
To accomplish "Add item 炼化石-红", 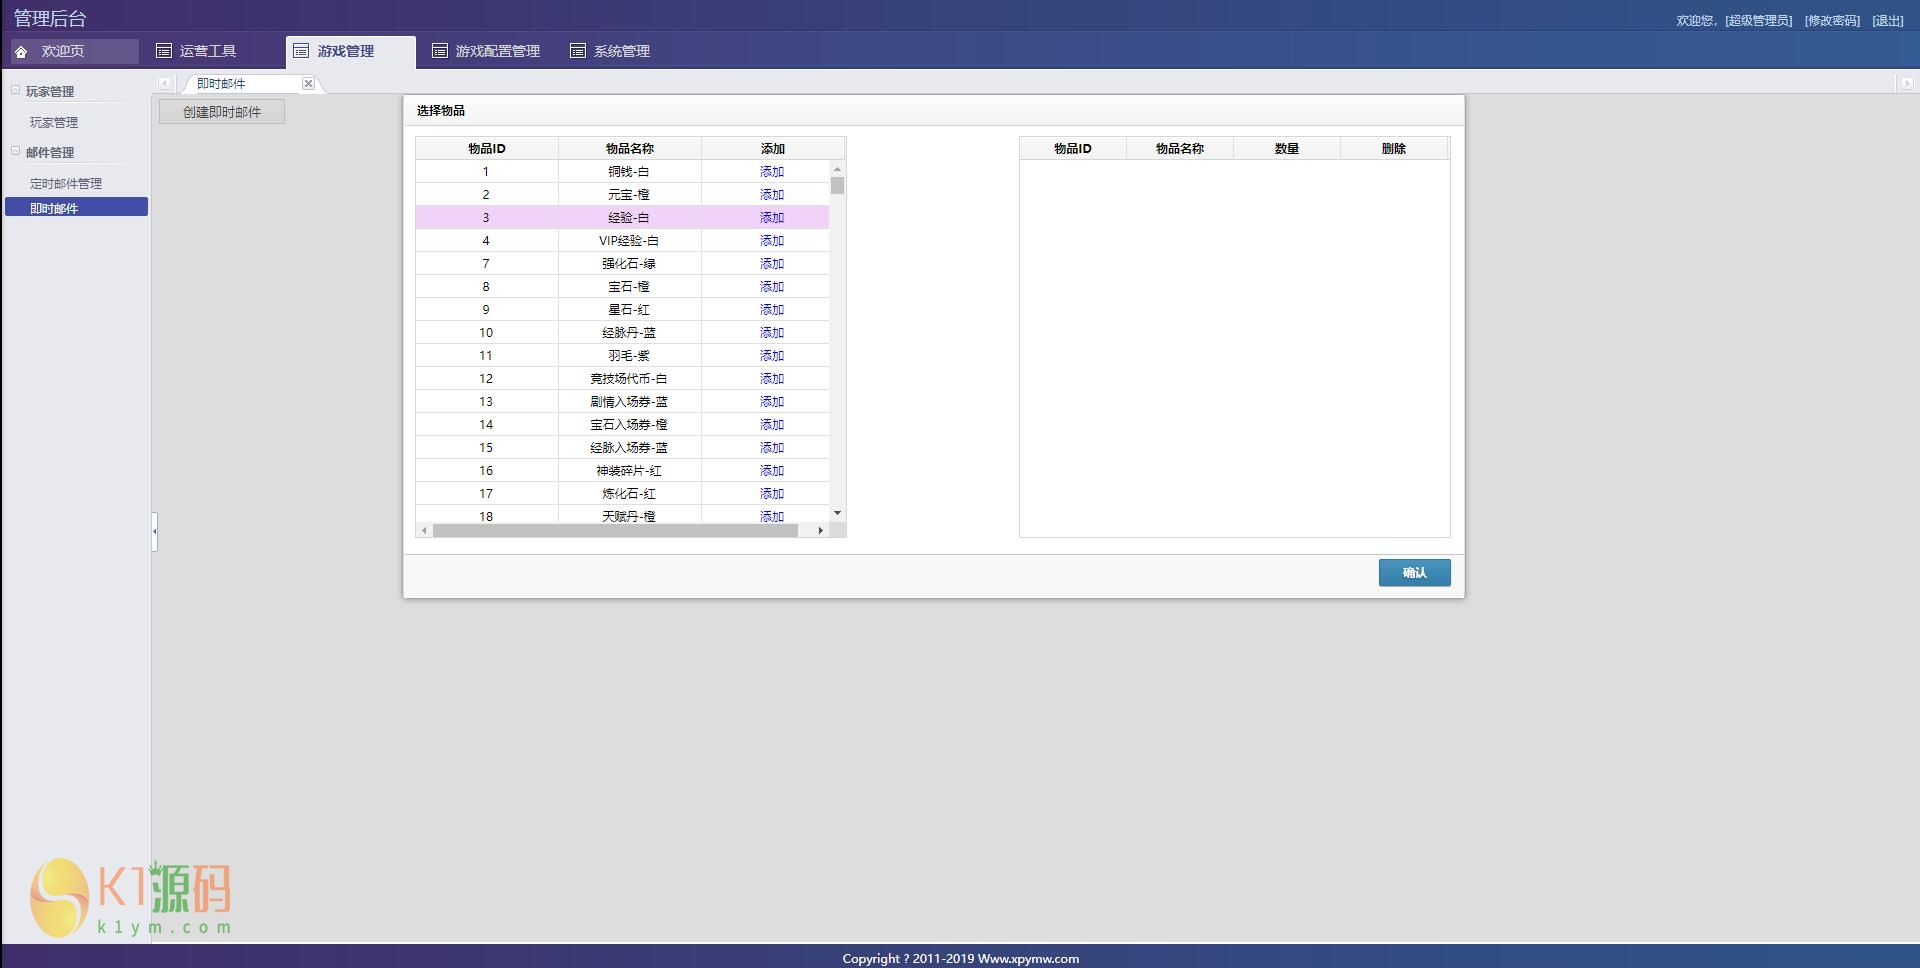I will click(772, 494).
